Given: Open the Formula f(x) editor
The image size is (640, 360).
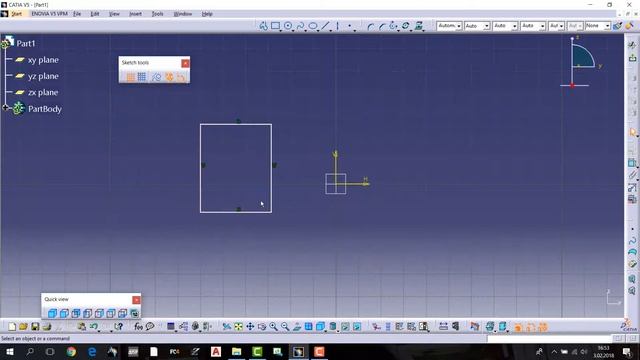Looking at the screenshot, I should click(x=138, y=327).
